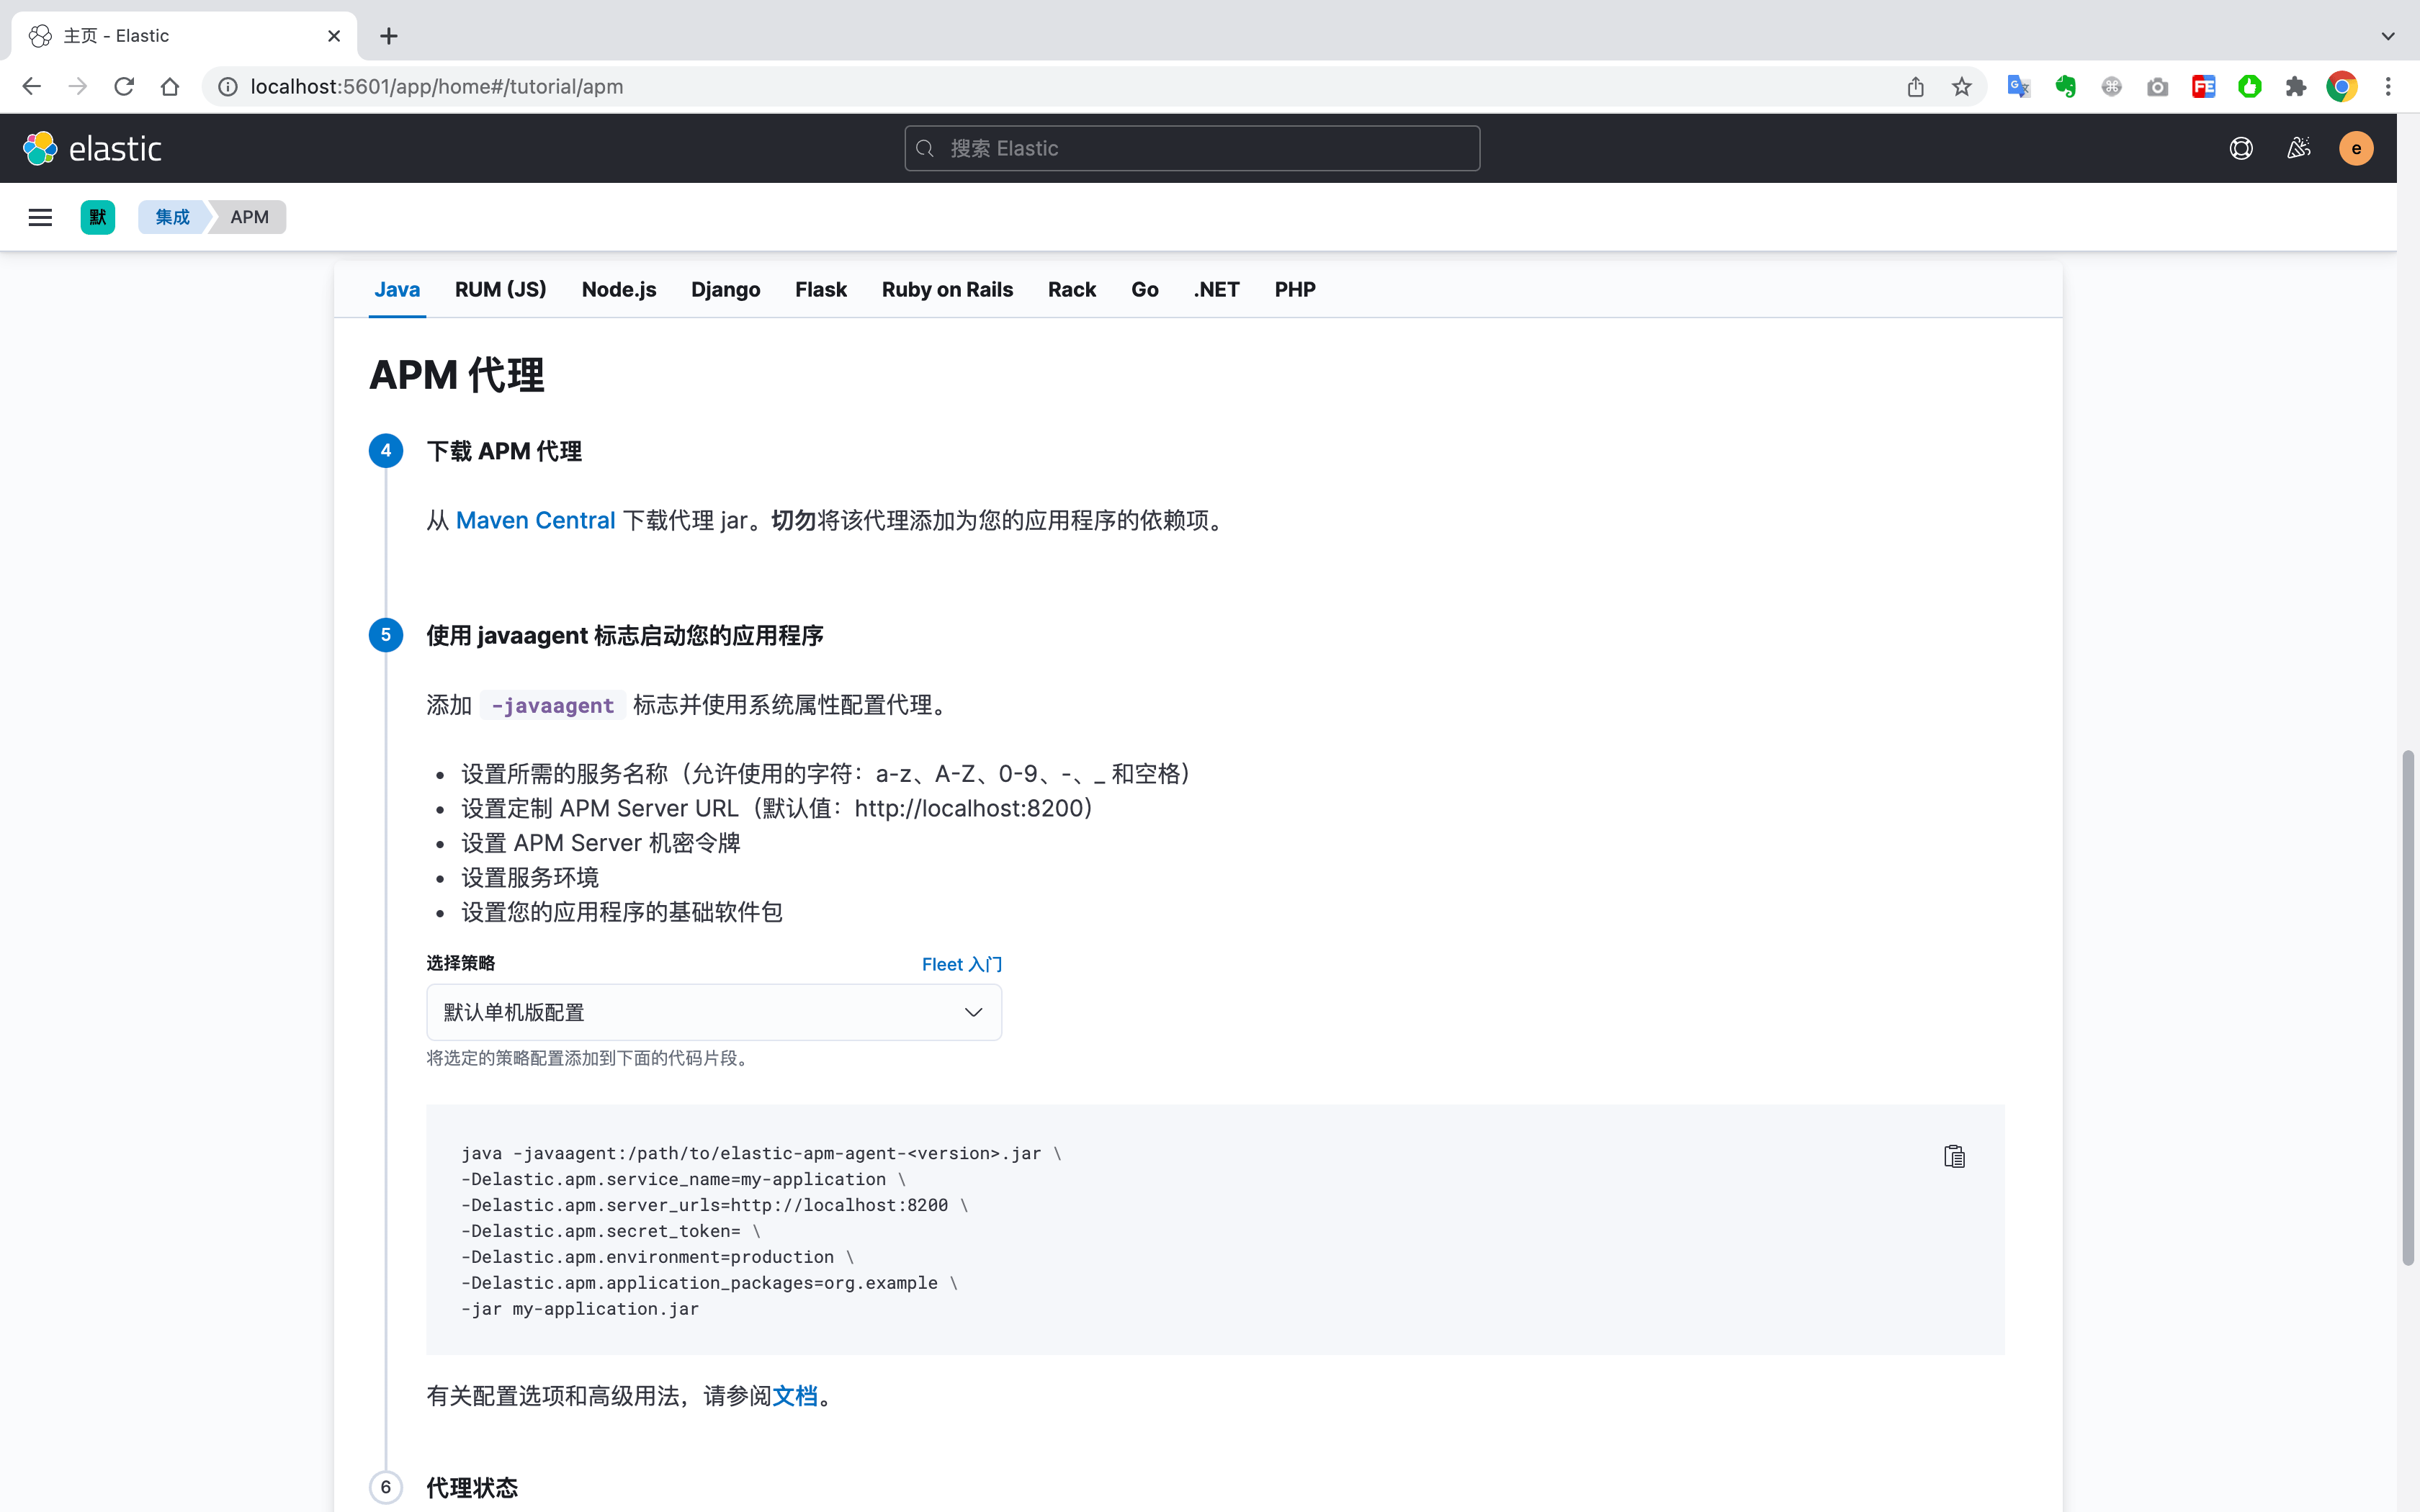
Task: Open a new browser tab
Action: 389,36
